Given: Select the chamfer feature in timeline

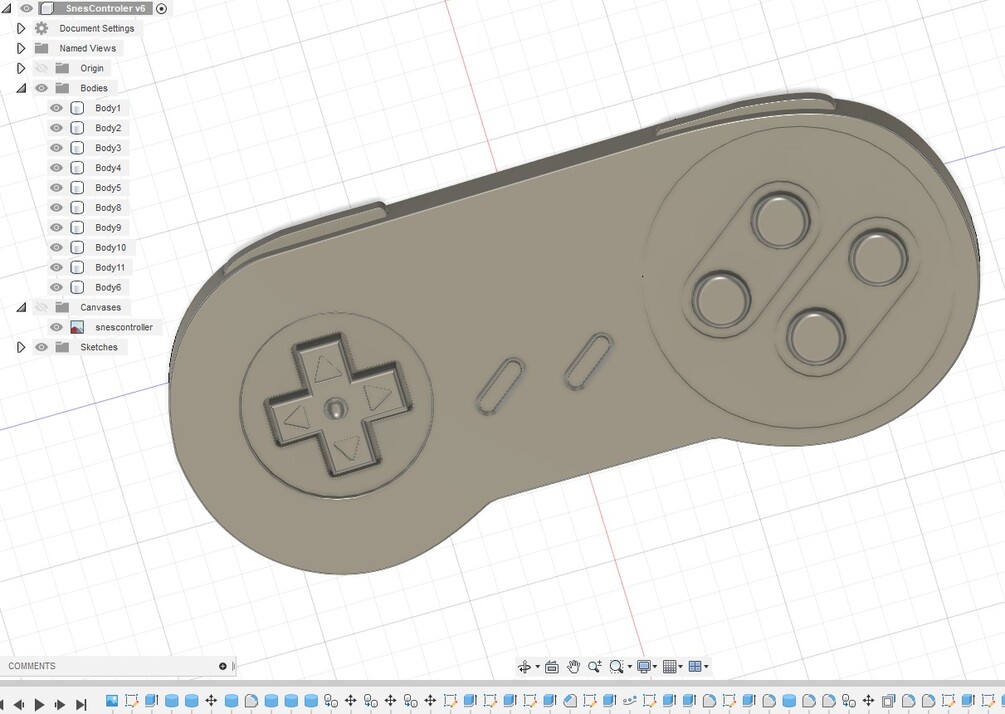Looking at the screenshot, I should tap(570, 701).
